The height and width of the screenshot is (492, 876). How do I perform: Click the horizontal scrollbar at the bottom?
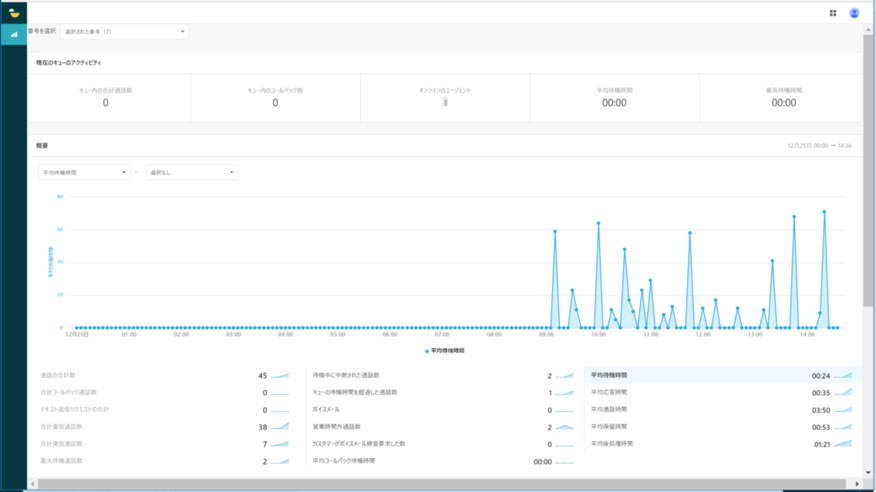[x=400, y=485]
